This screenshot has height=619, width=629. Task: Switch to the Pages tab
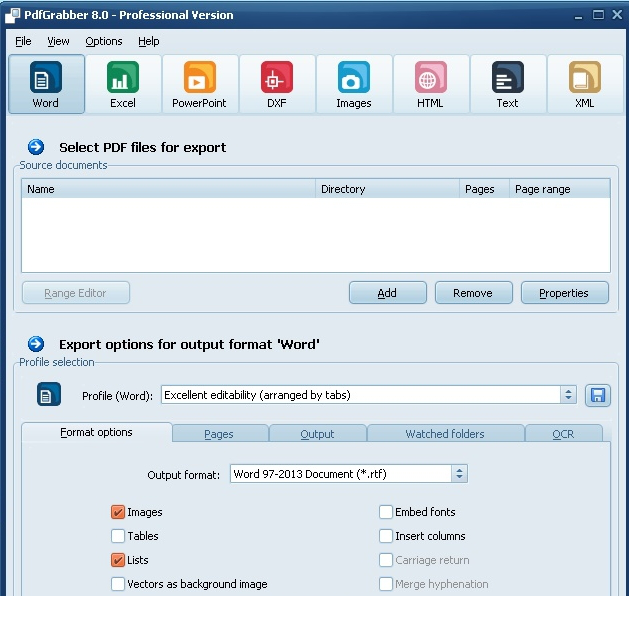[x=219, y=434]
